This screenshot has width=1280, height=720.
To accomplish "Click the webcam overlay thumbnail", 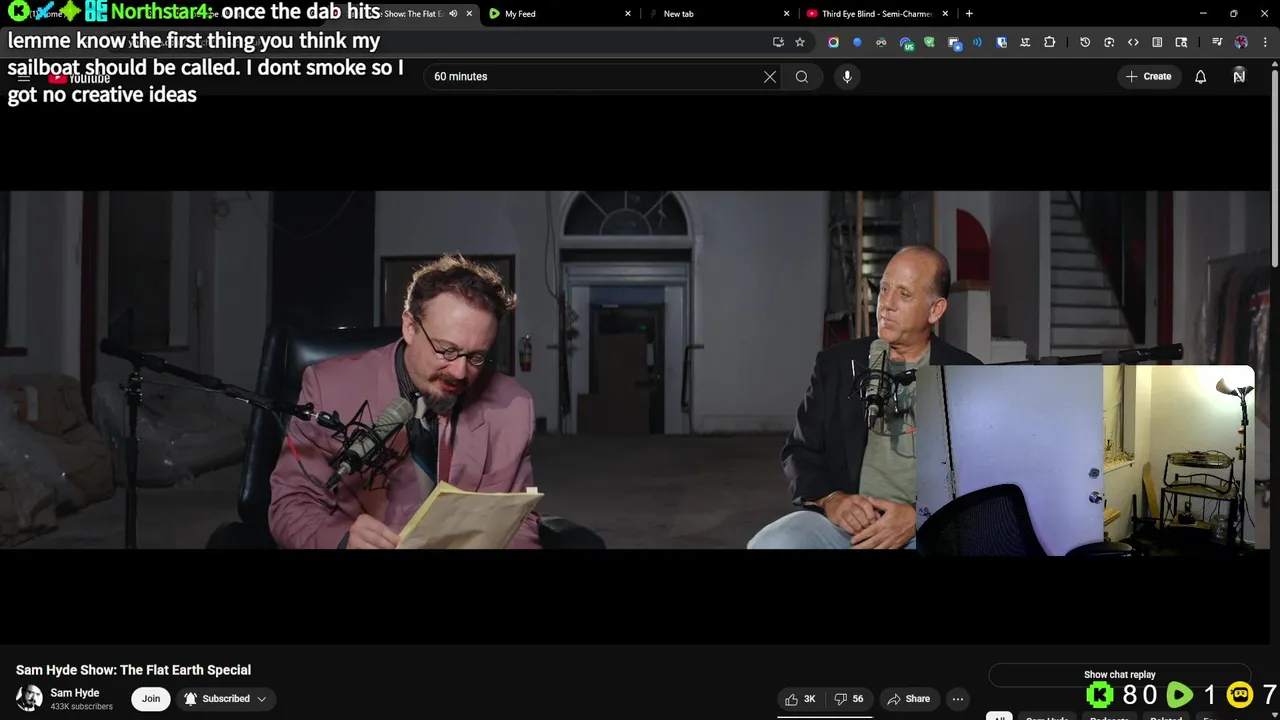I will tap(1085, 460).
